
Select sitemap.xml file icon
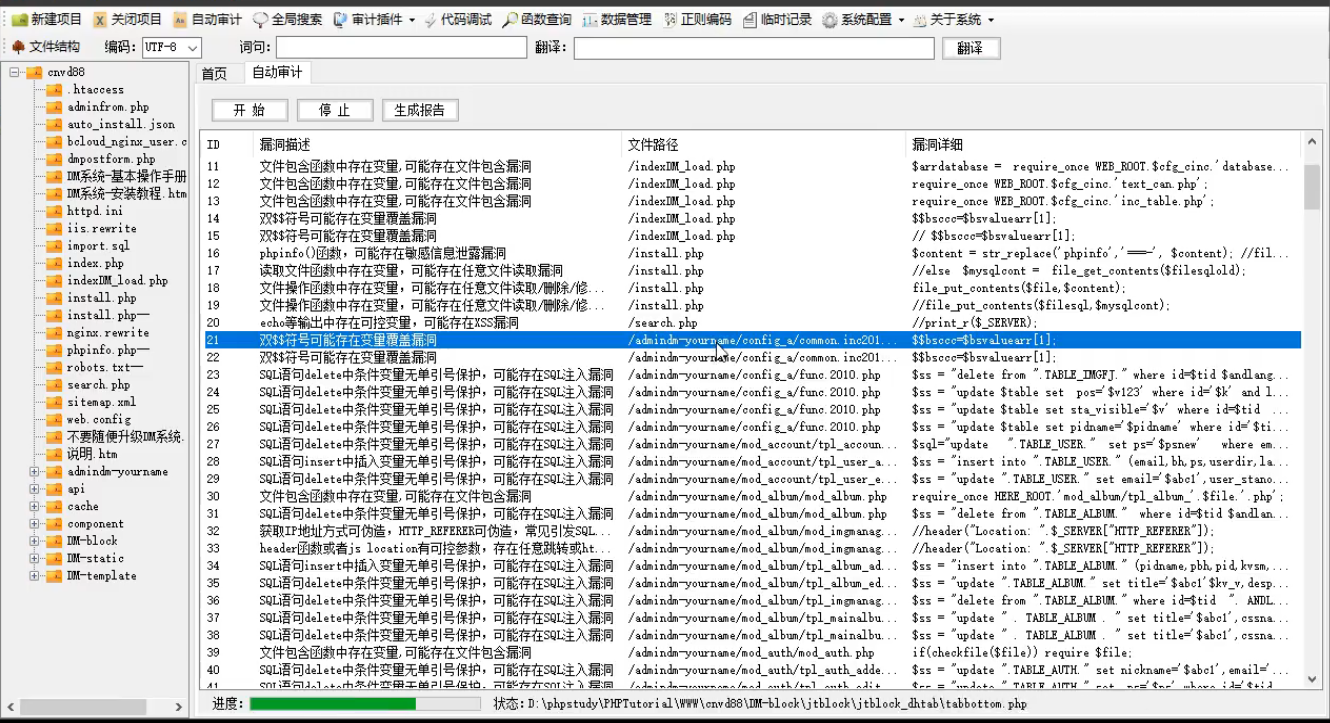tap(54, 402)
